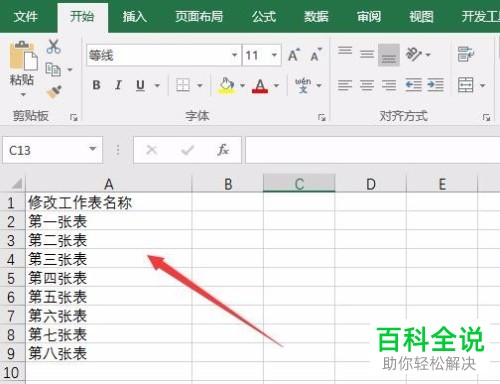Image resolution: width=500 pixels, height=384 pixels.
Task: Expand fill color dropdown arrow
Action: (x=242, y=86)
